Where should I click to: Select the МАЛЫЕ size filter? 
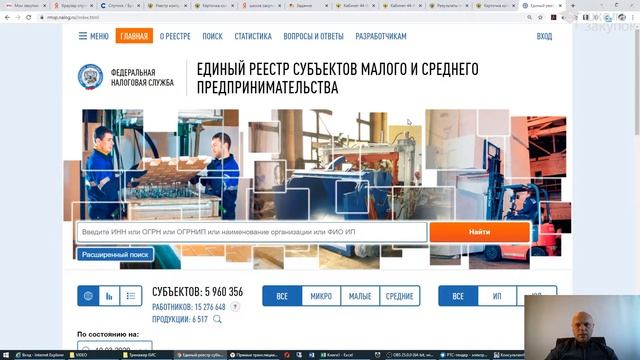coord(360,296)
